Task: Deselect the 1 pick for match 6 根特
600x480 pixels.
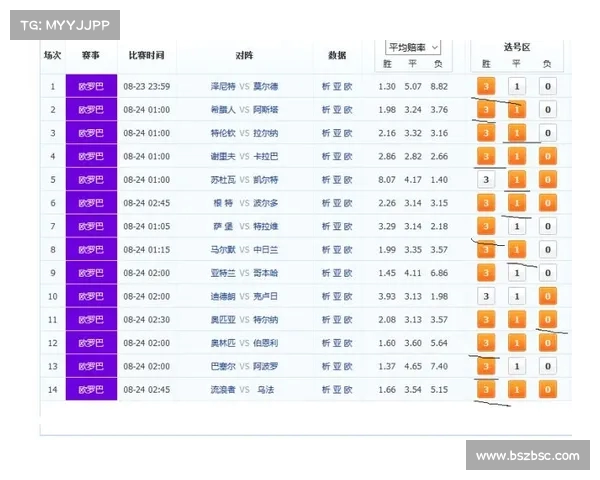Action: point(517,203)
